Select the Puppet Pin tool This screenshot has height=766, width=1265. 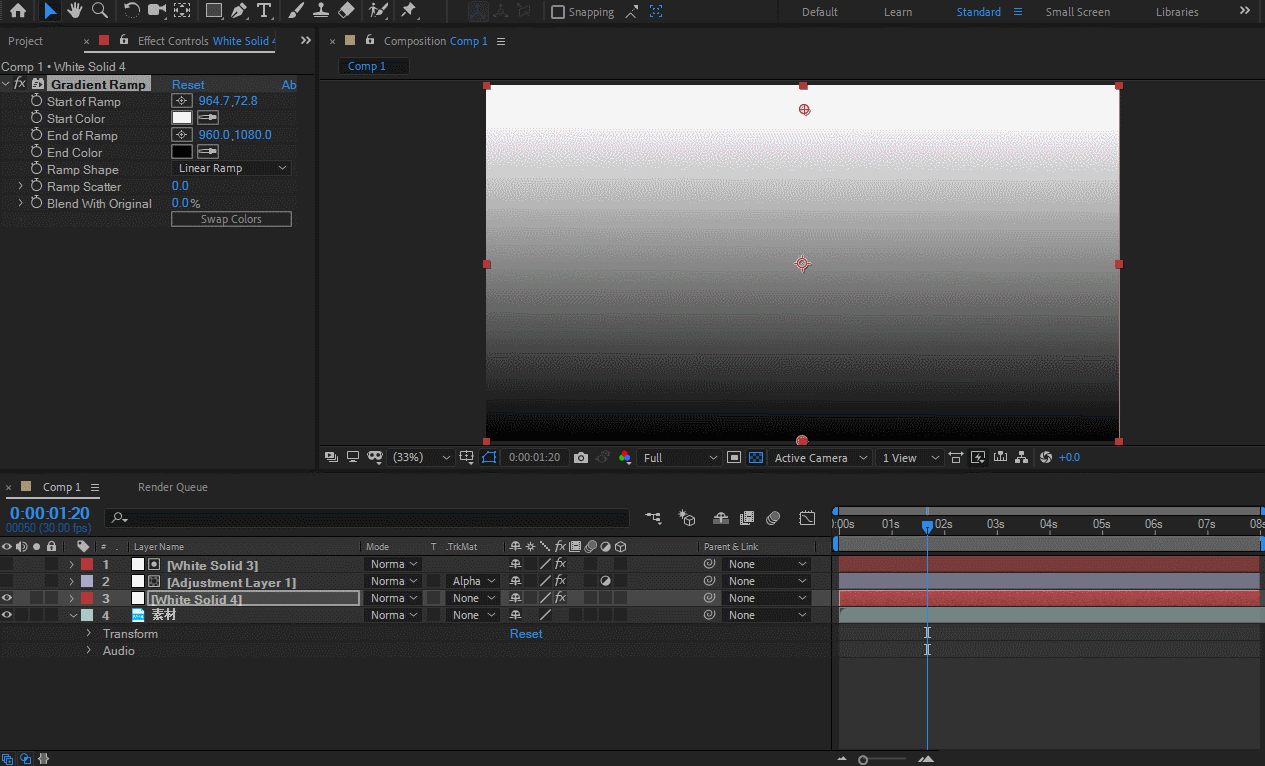point(408,11)
